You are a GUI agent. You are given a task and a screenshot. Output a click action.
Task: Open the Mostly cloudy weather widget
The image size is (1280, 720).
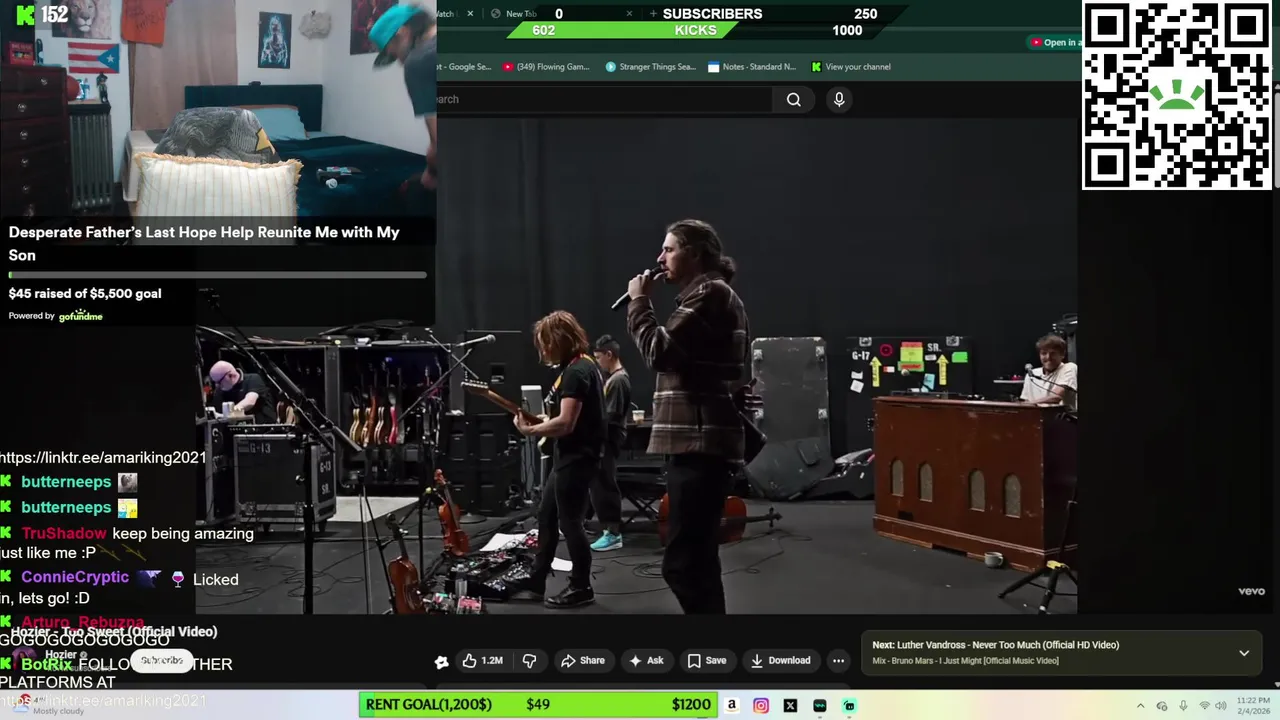(x=47, y=706)
